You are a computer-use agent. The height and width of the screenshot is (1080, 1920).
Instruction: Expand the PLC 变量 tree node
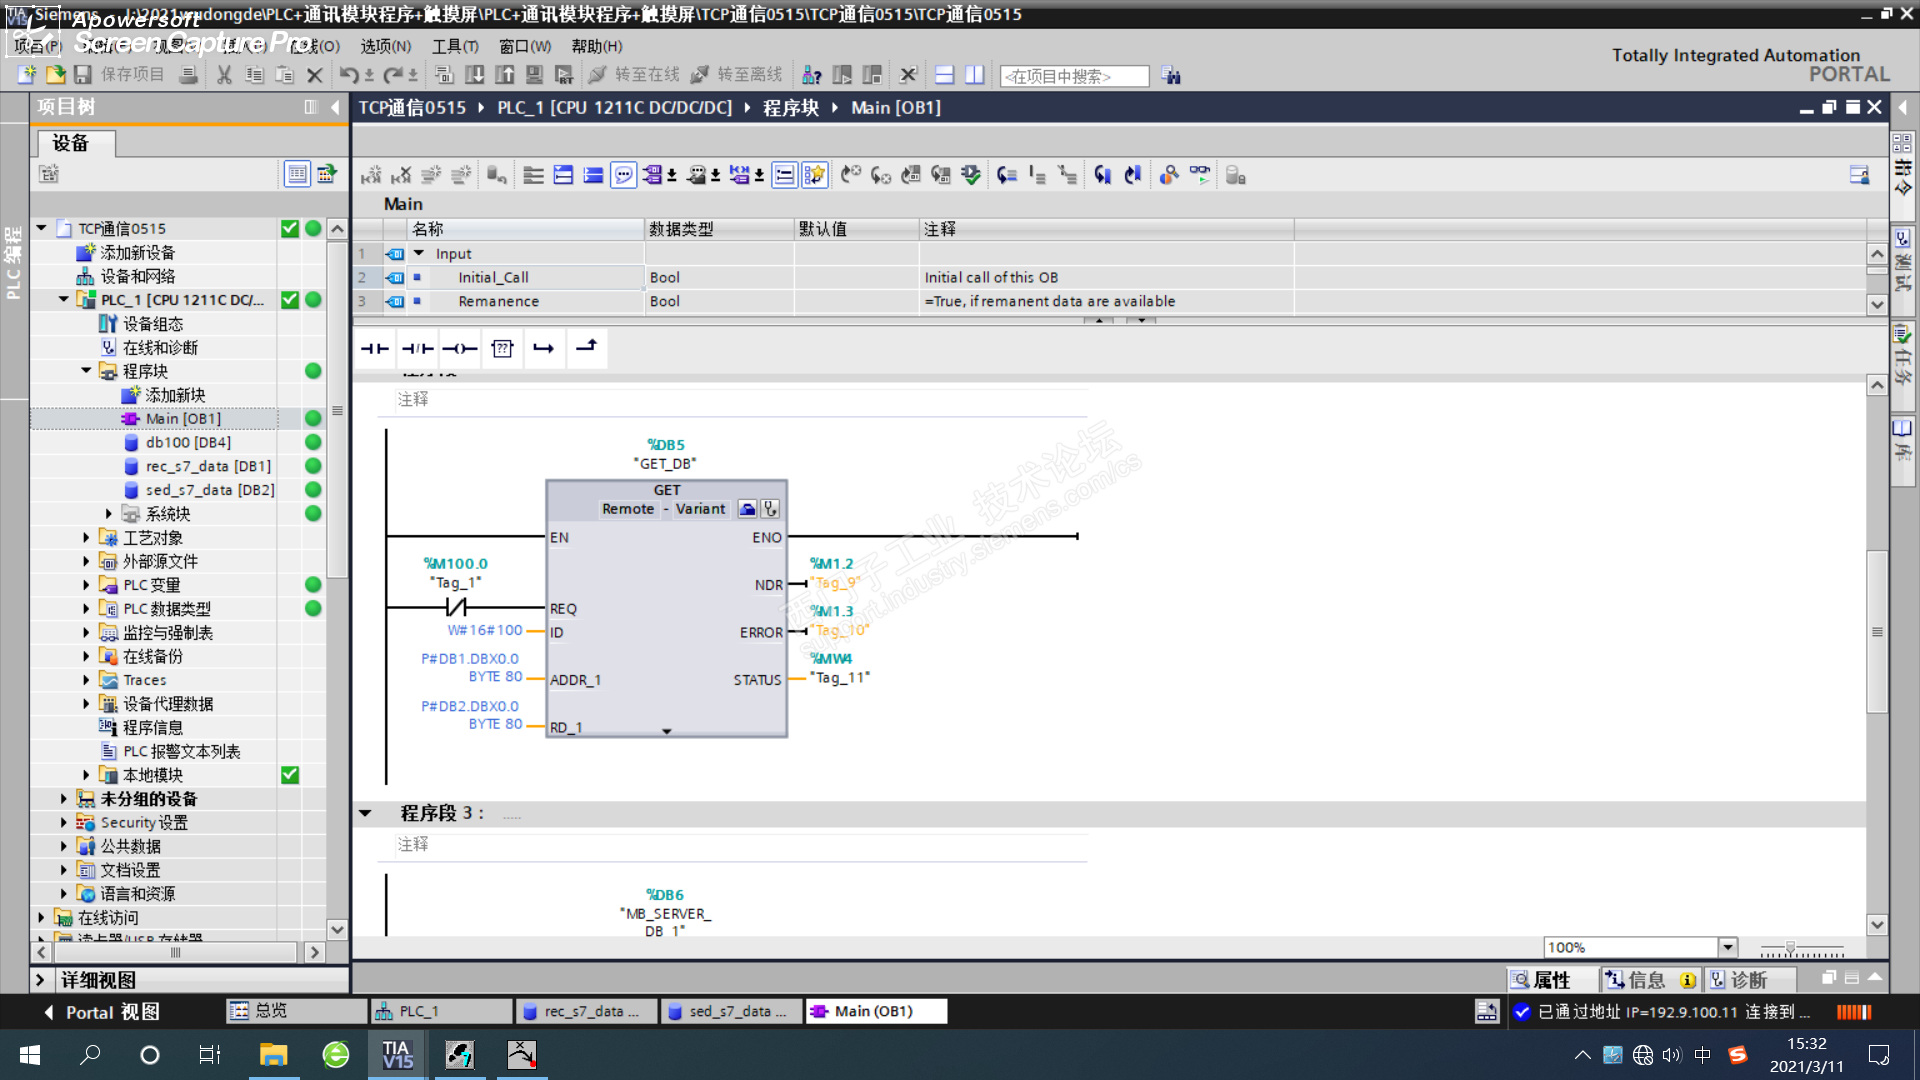tap(86, 585)
